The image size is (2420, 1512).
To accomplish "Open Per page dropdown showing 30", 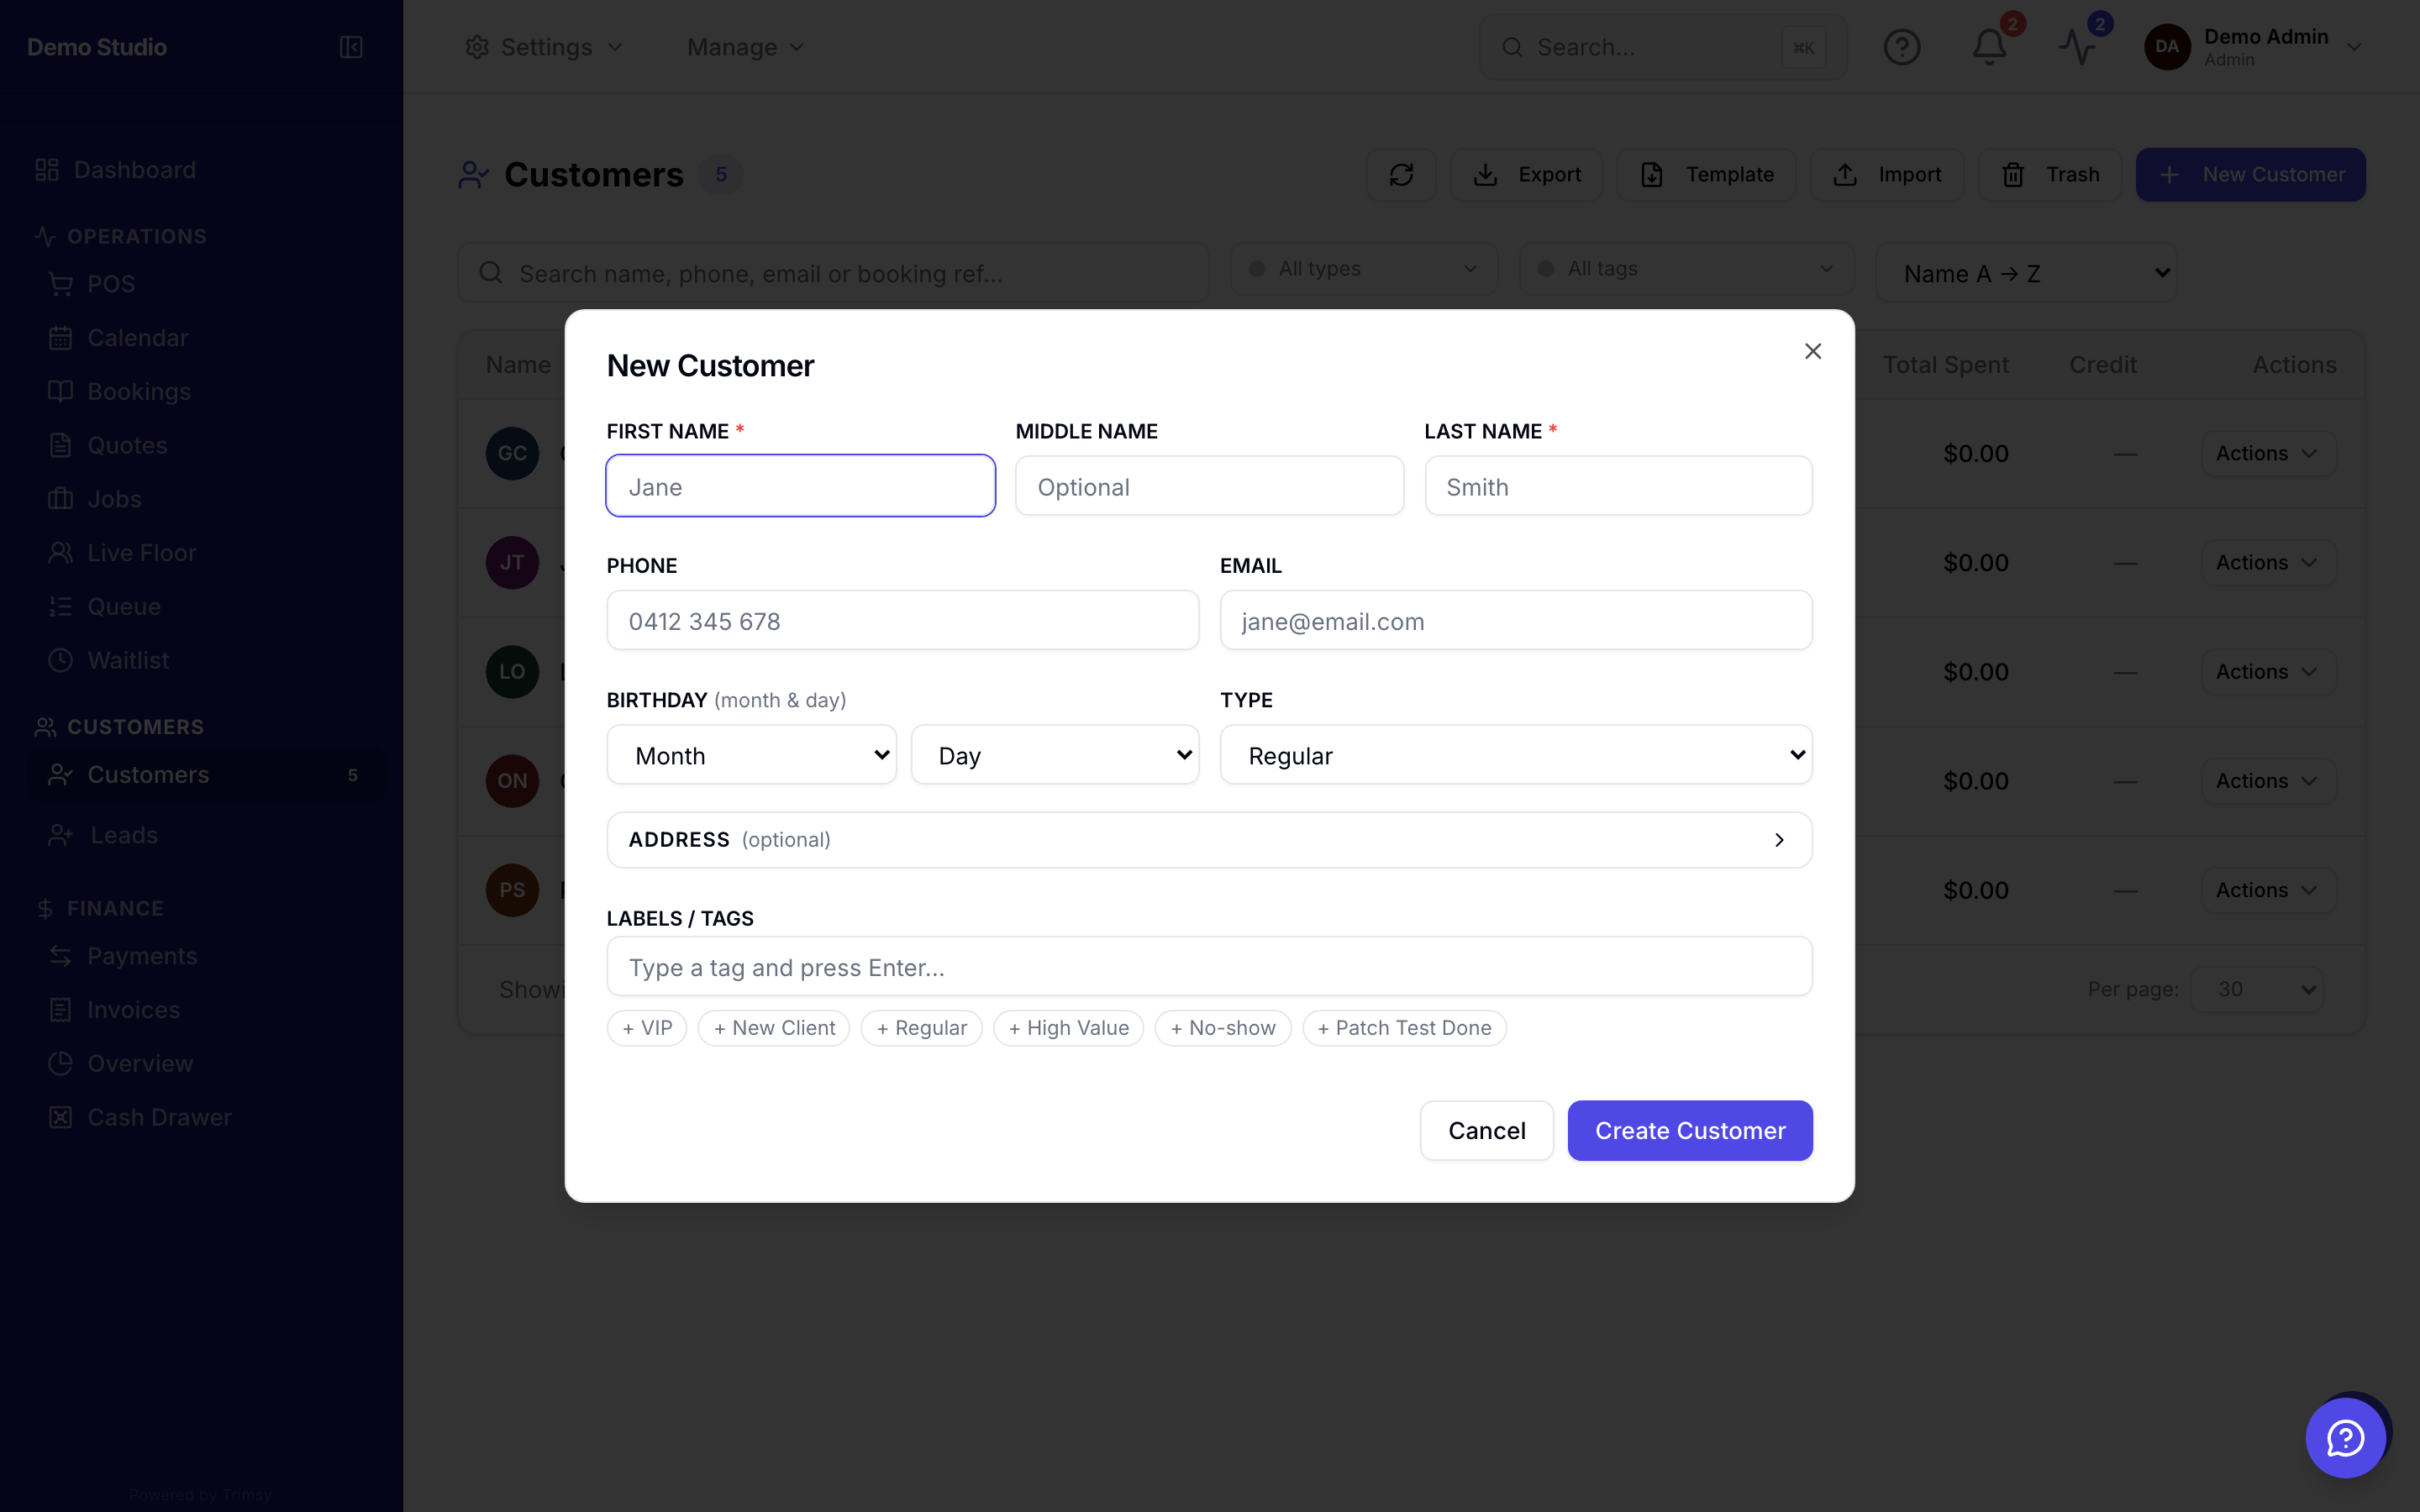I will coord(2256,989).
